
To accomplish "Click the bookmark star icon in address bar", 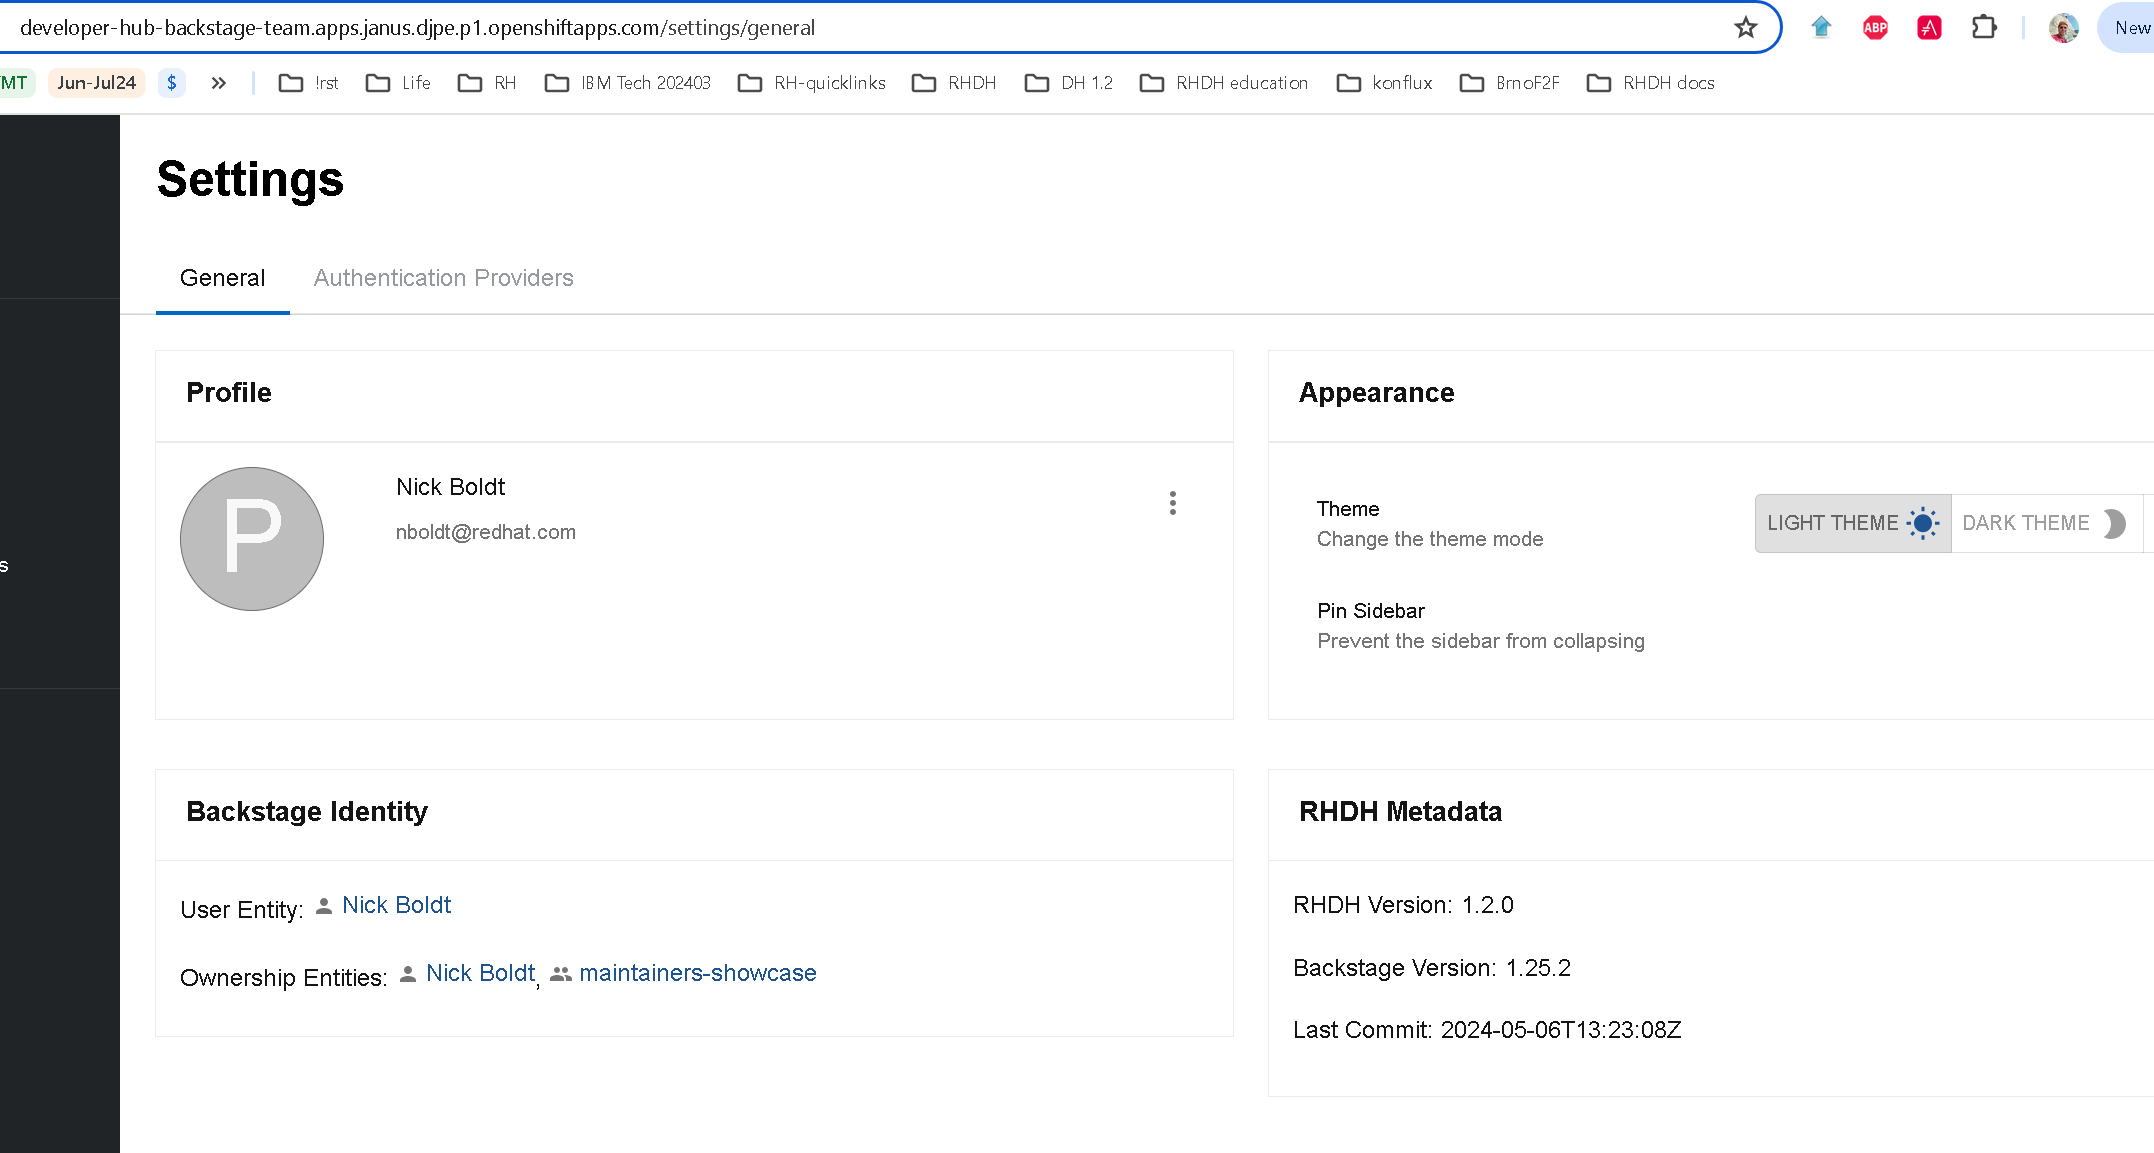I will point(1745,28).
